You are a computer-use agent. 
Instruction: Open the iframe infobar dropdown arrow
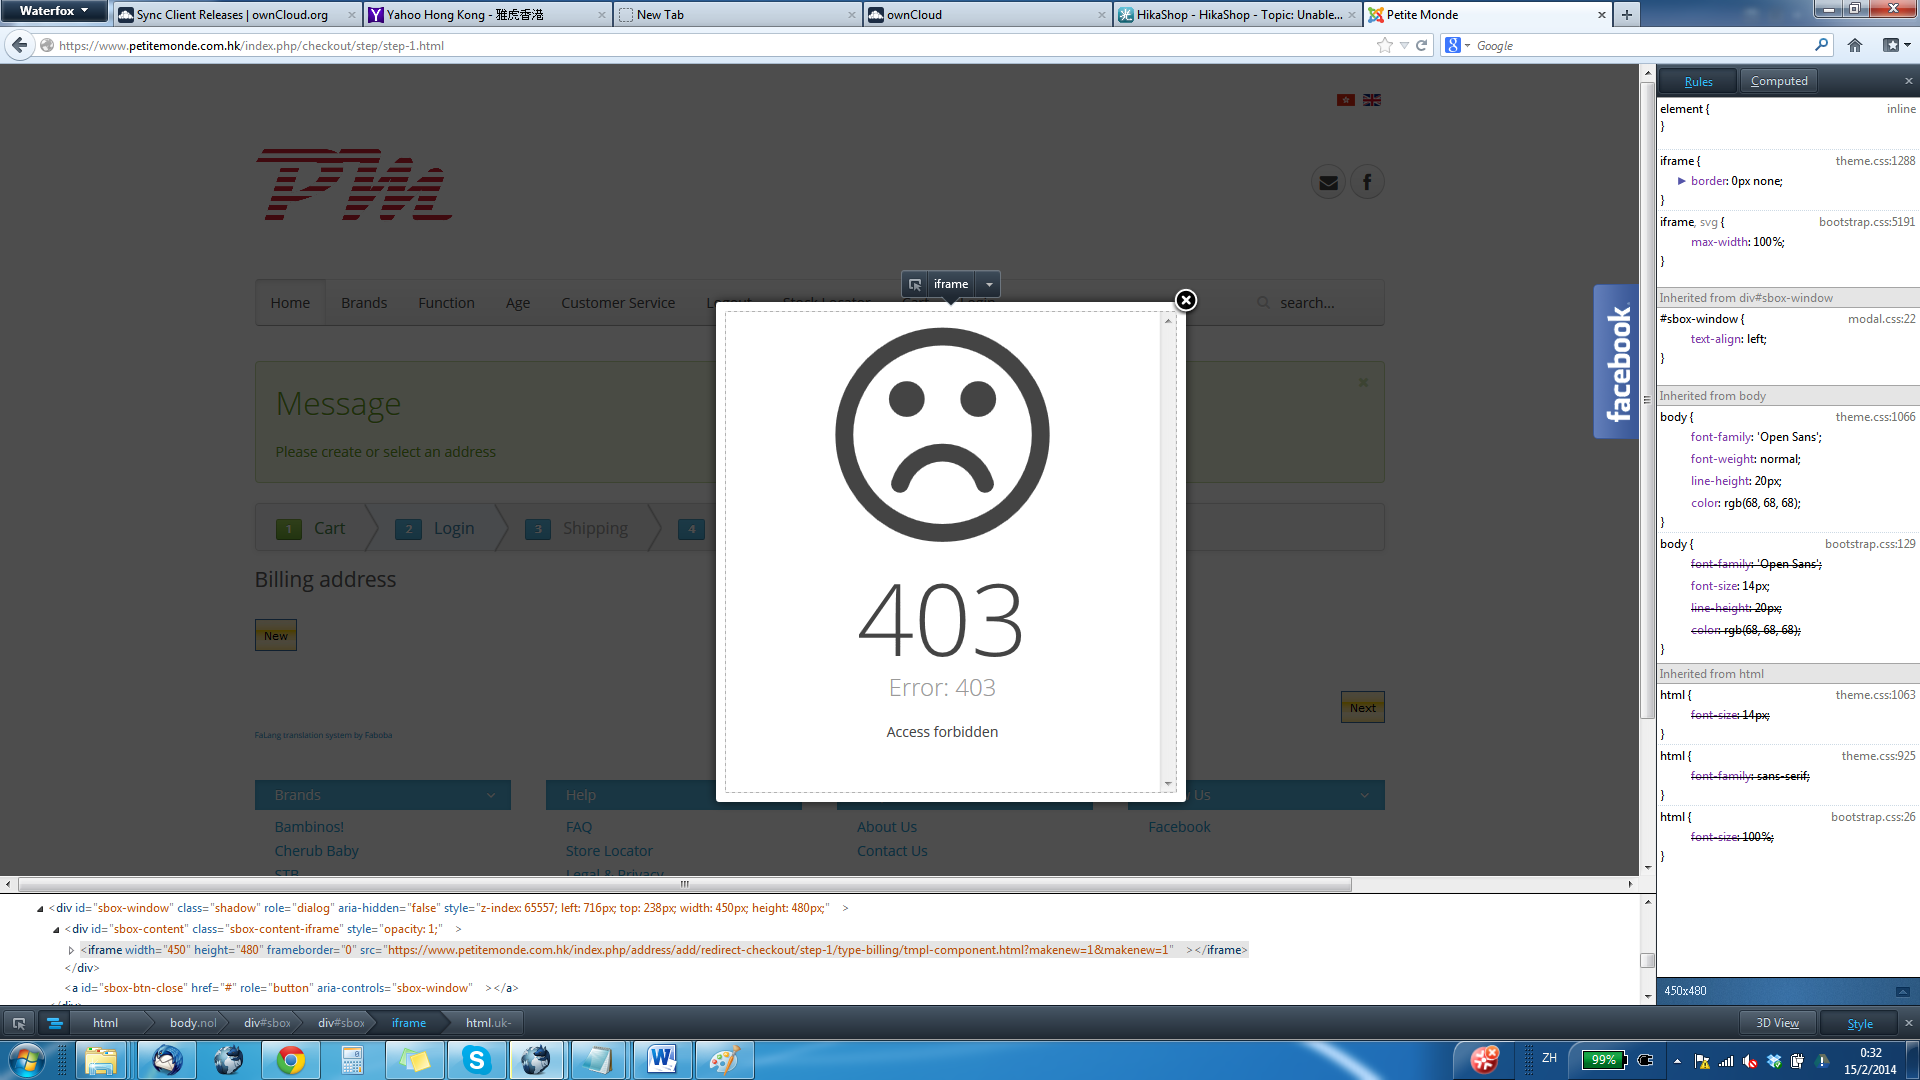point(989,284)
